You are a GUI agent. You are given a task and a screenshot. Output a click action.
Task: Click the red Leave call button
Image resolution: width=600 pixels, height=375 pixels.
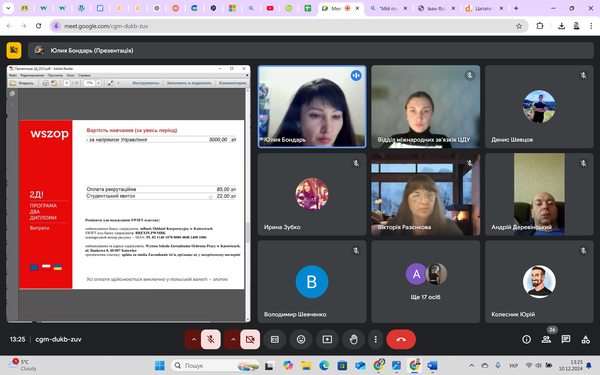coord(401,339)
